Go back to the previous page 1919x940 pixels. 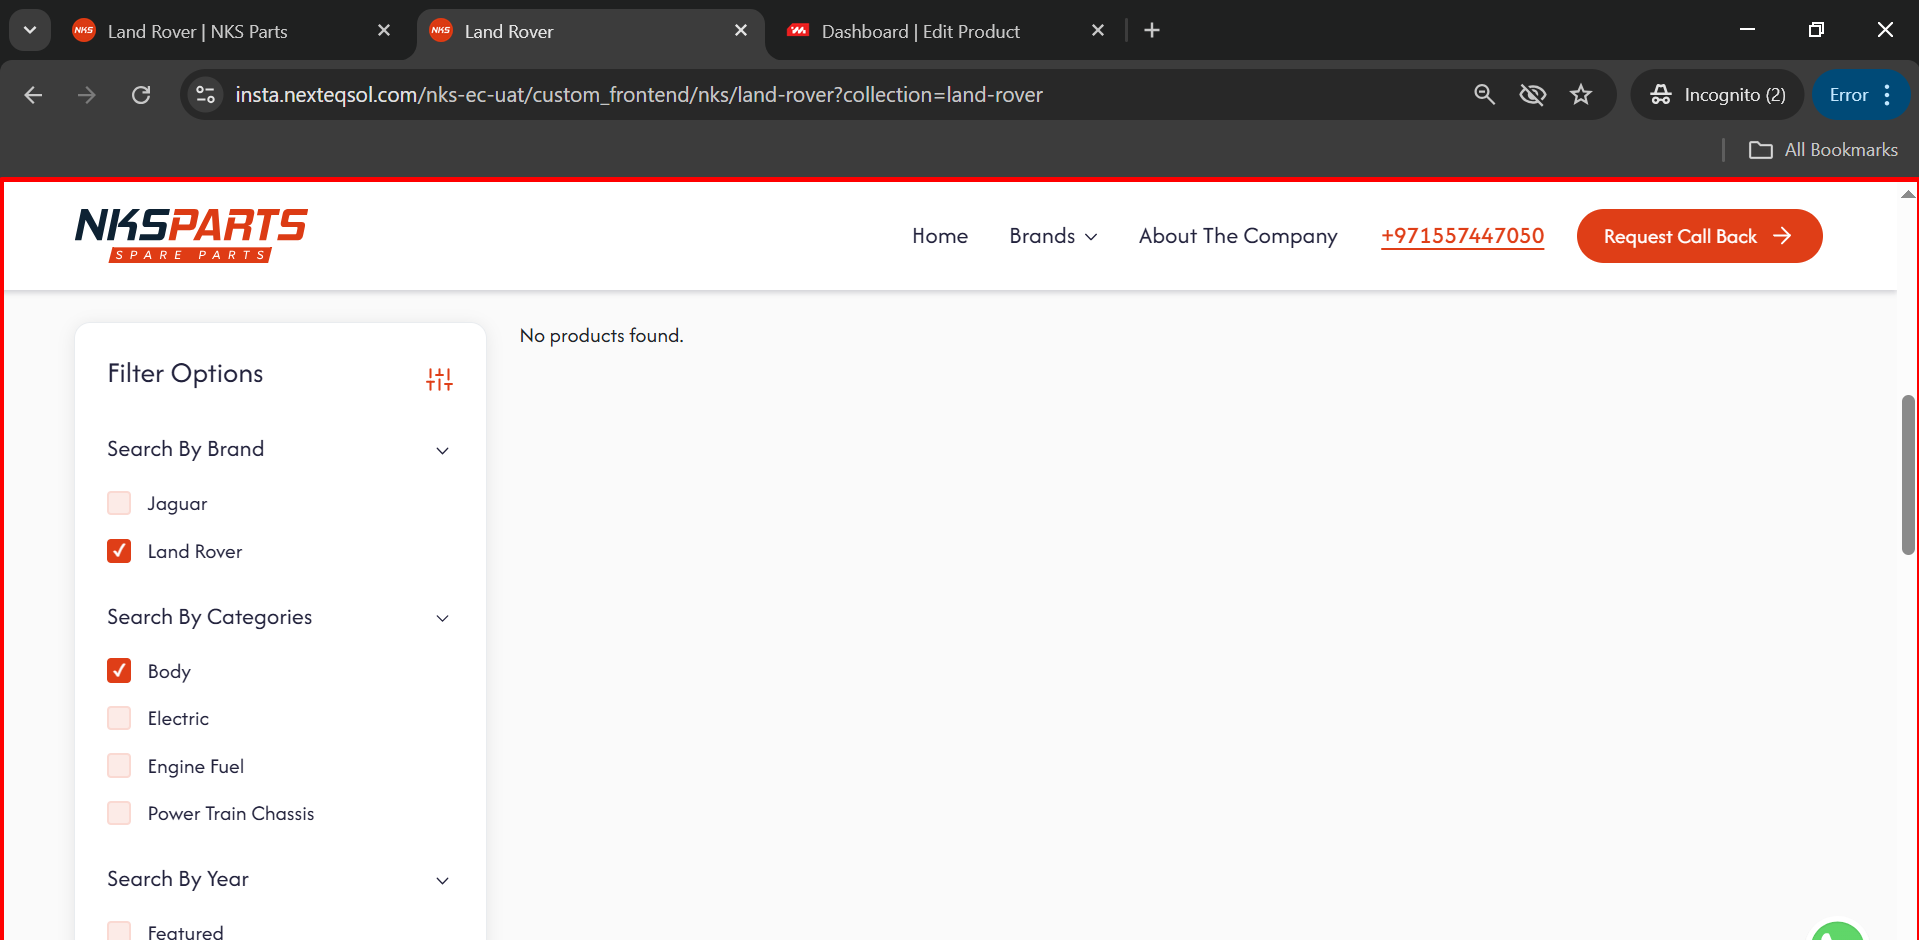33,95
